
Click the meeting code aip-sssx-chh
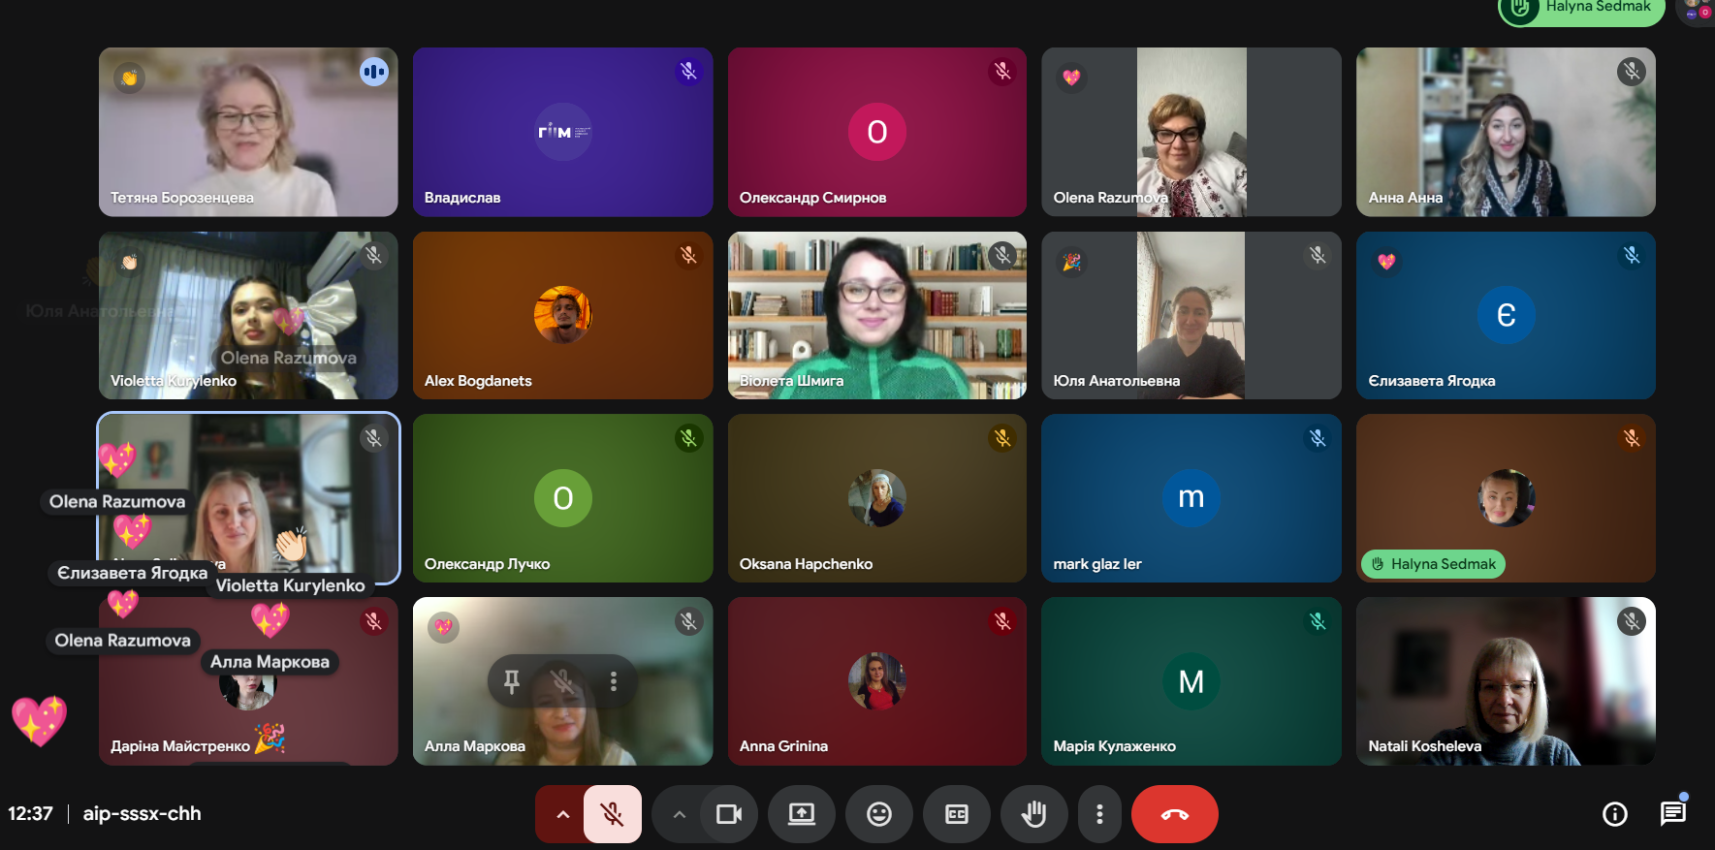pos(142,814)
